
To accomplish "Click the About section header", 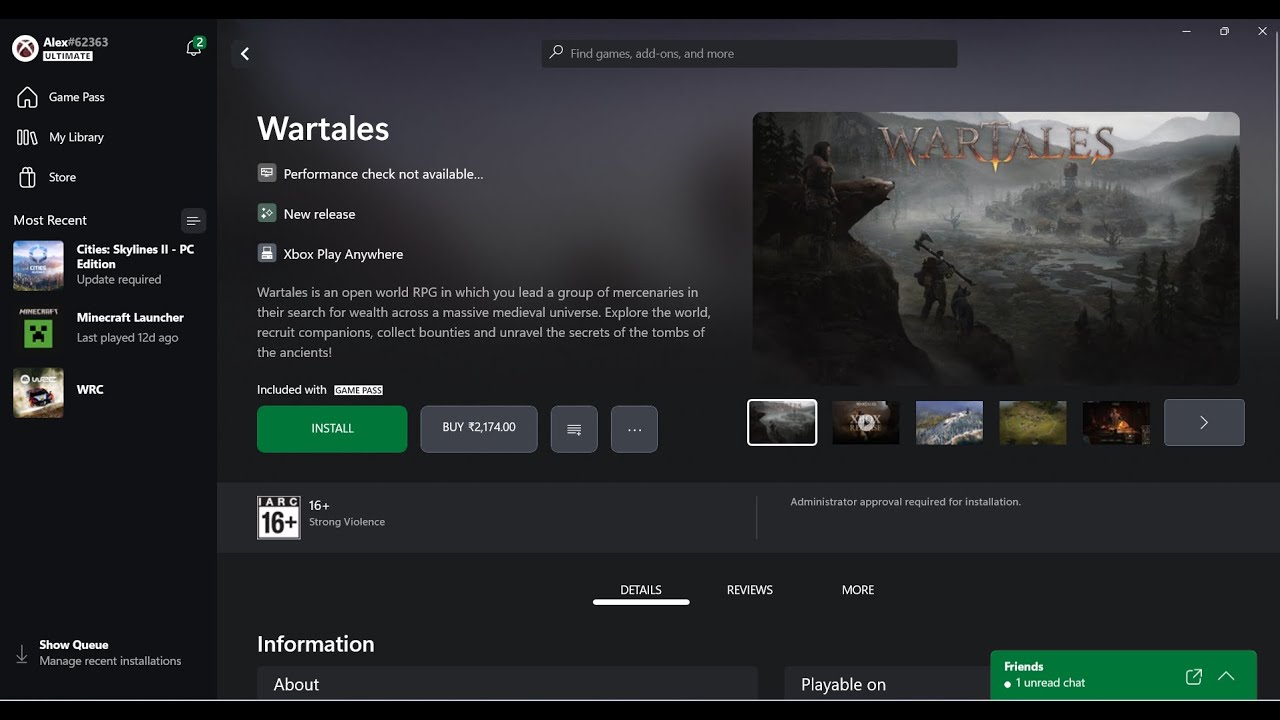I will point(296,685).
